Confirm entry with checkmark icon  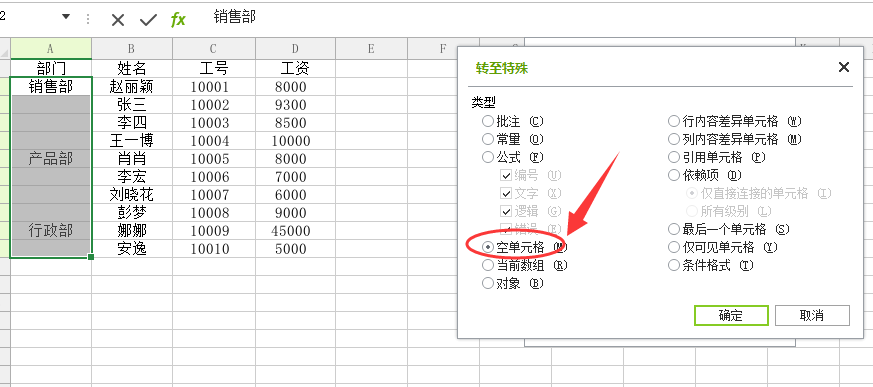[x=148, y=20]
